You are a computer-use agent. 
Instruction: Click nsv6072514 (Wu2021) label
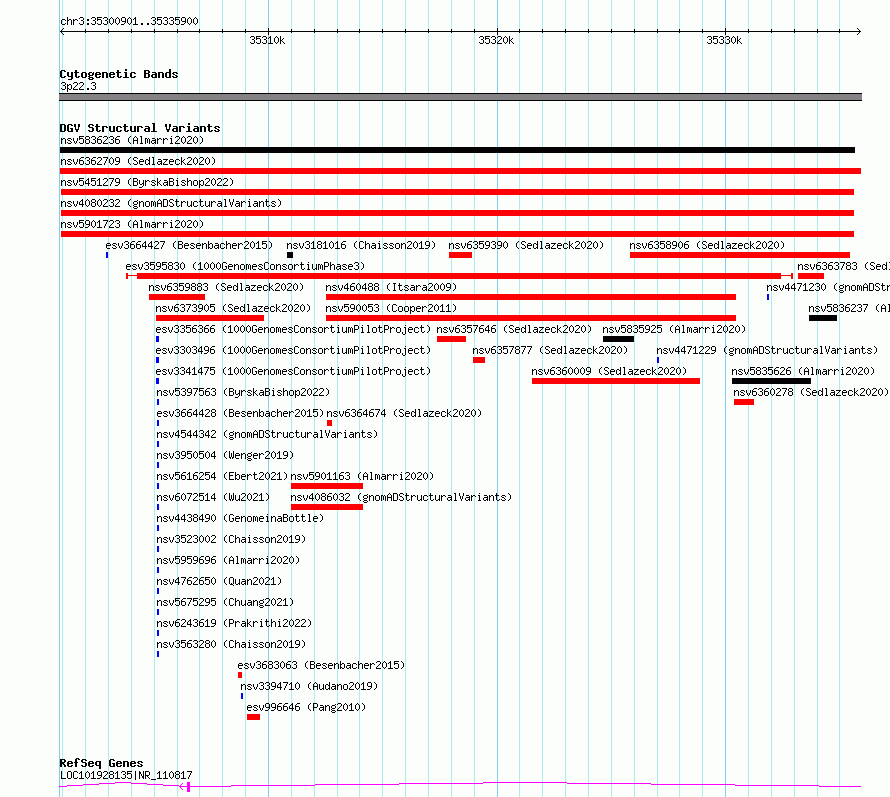[213, 497]
